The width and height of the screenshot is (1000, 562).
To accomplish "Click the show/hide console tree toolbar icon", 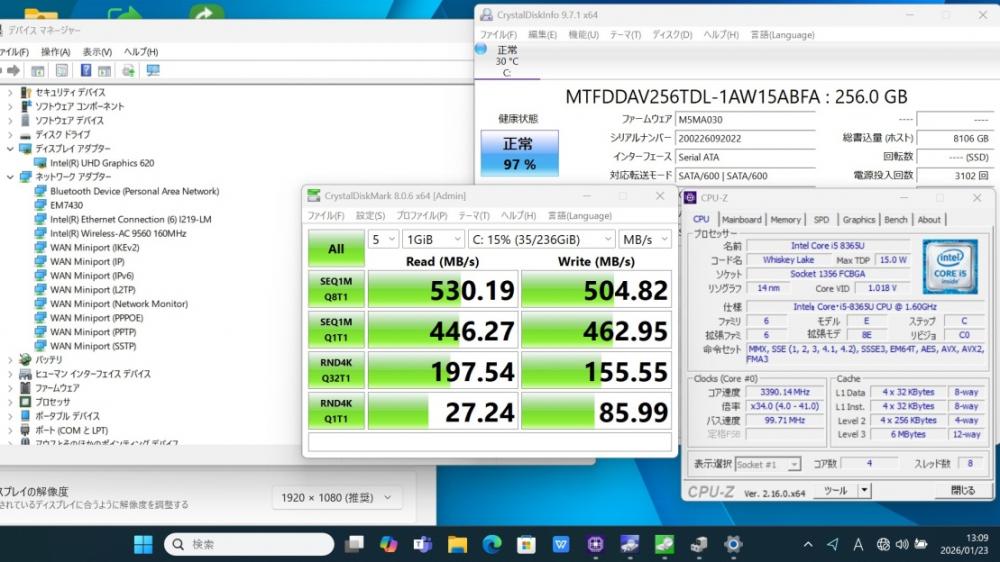I will (38, 71).
